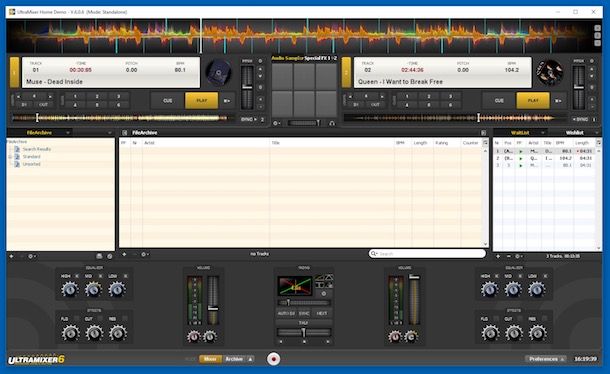Click right deck pitch slider
The width and height of the screenshot is (610, 374).
[578, 87]
